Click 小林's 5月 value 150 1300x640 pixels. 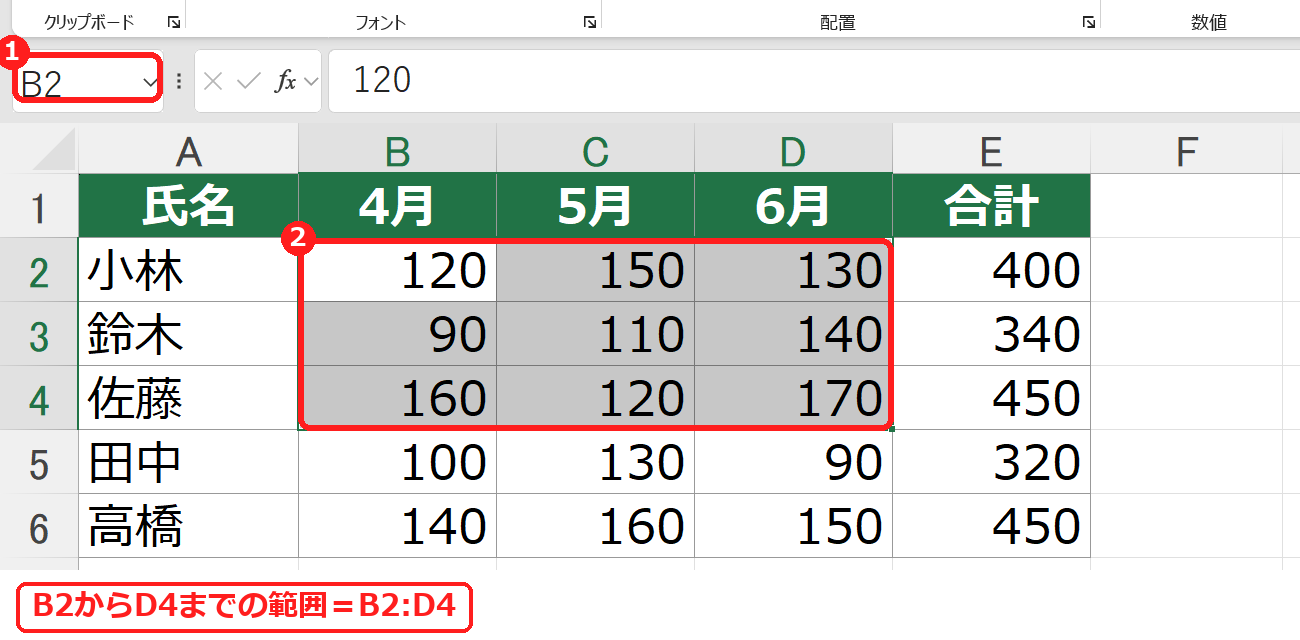[x=596, y=270]
